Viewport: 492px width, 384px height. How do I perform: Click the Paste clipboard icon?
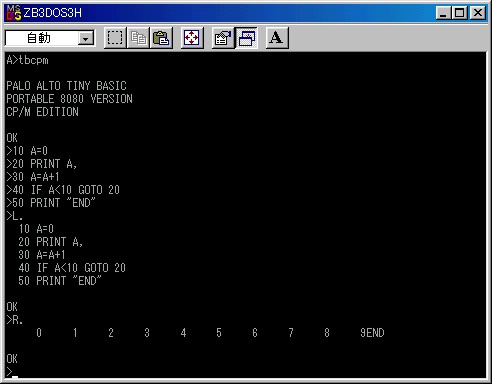[161, 38]
